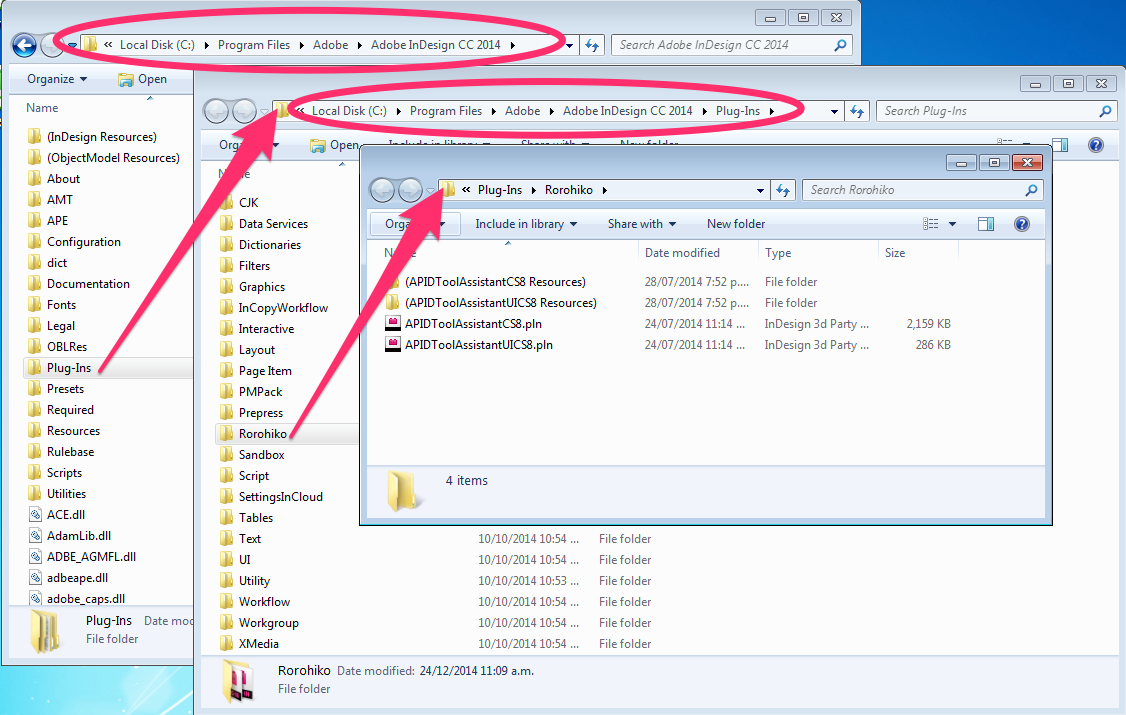Select the Rulebase folder

pos(70,452)
